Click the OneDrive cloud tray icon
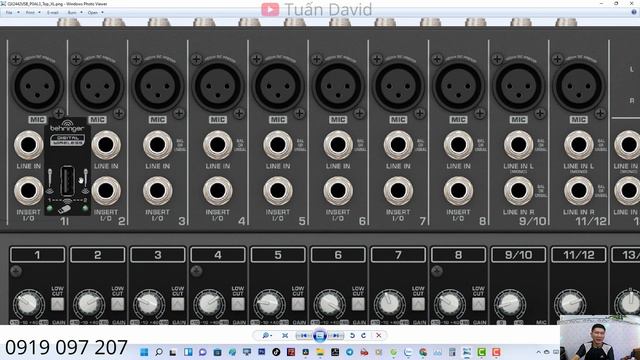This screenshot has width=640, height=360. click(x=547, y=352)
